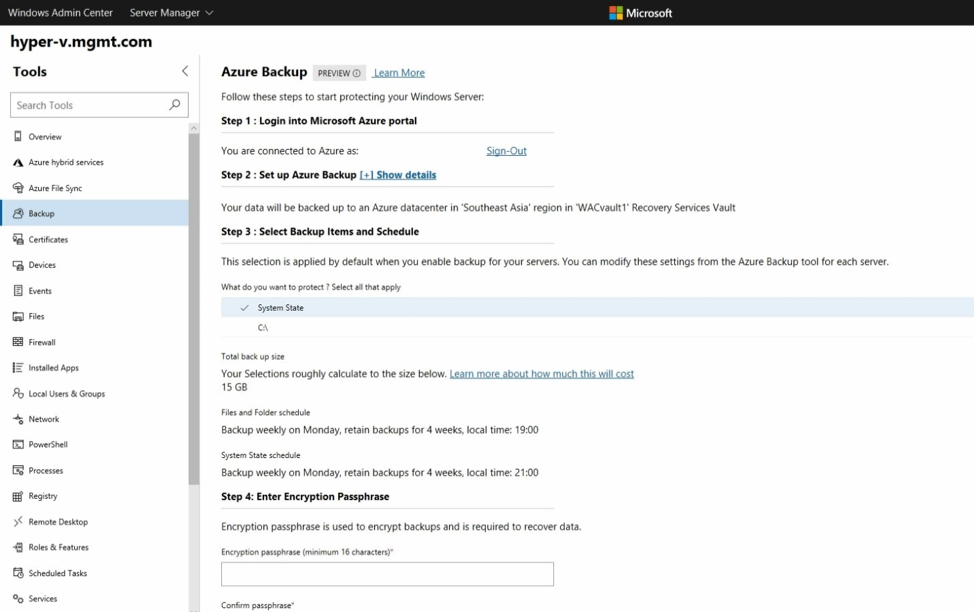Click the Backup tool icon
Image resolution: width=974 pixels, height=612 pixels.
(x=18, y=213)
